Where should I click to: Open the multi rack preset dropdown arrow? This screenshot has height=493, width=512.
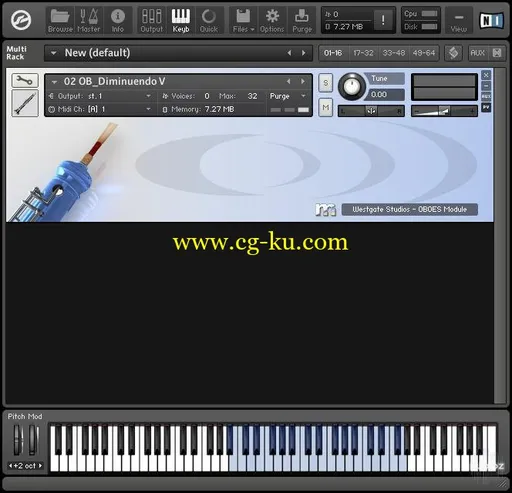53,53
